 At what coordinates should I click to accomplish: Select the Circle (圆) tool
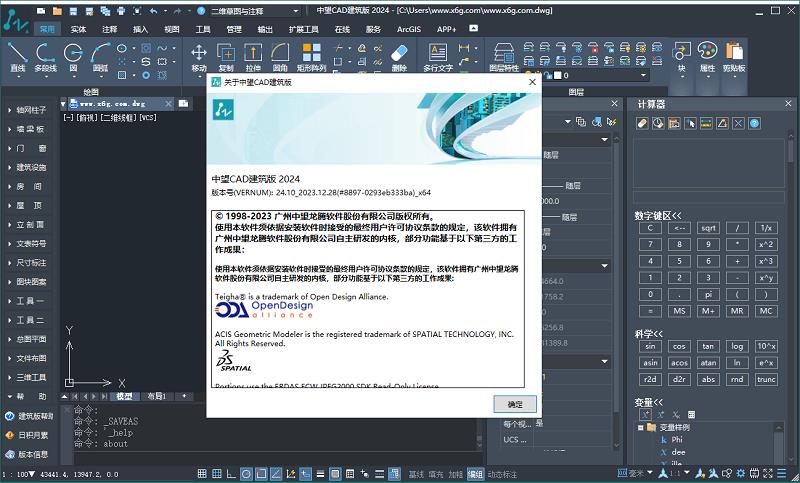[73, 57]
